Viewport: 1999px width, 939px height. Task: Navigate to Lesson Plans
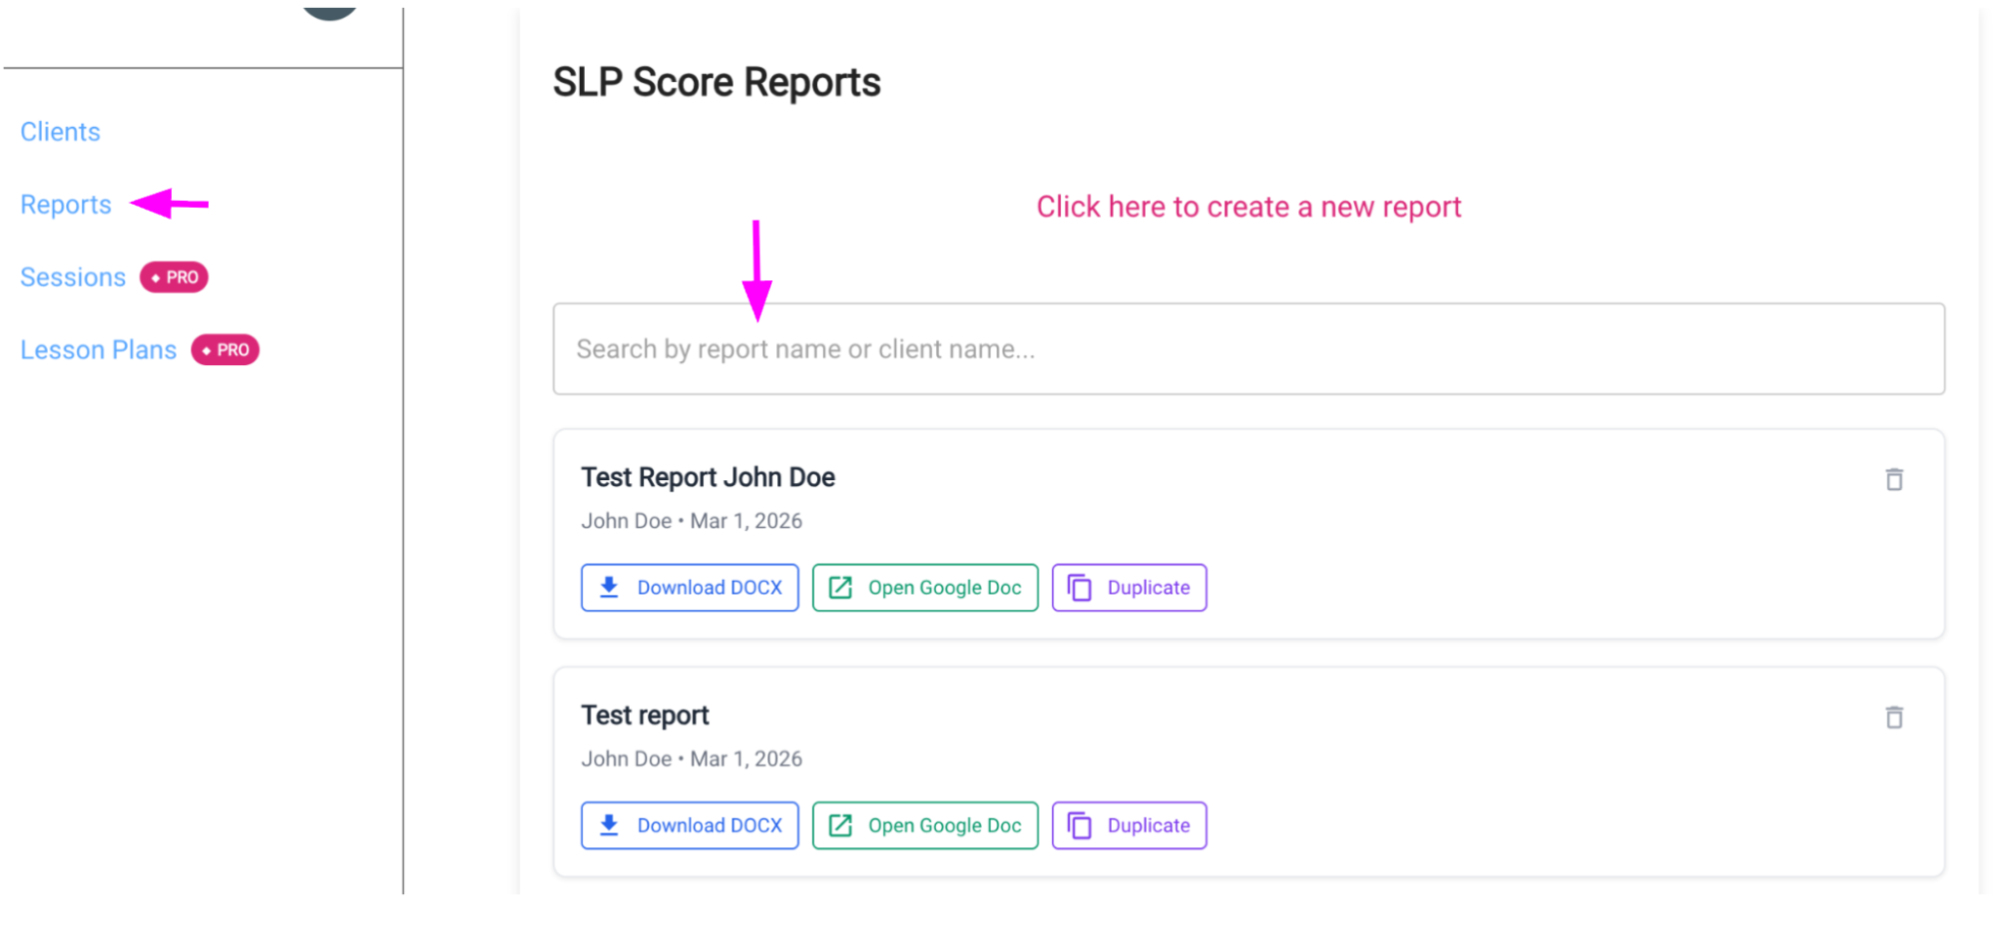pos(98,349)
